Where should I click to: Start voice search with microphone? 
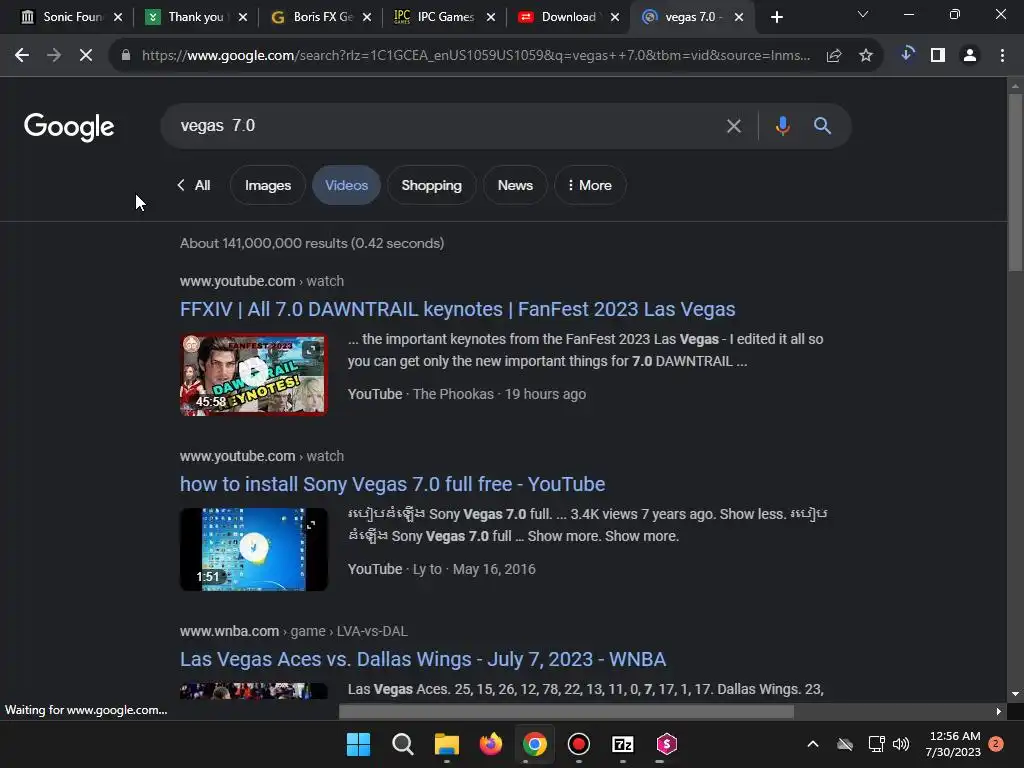[x=782, y=125]
